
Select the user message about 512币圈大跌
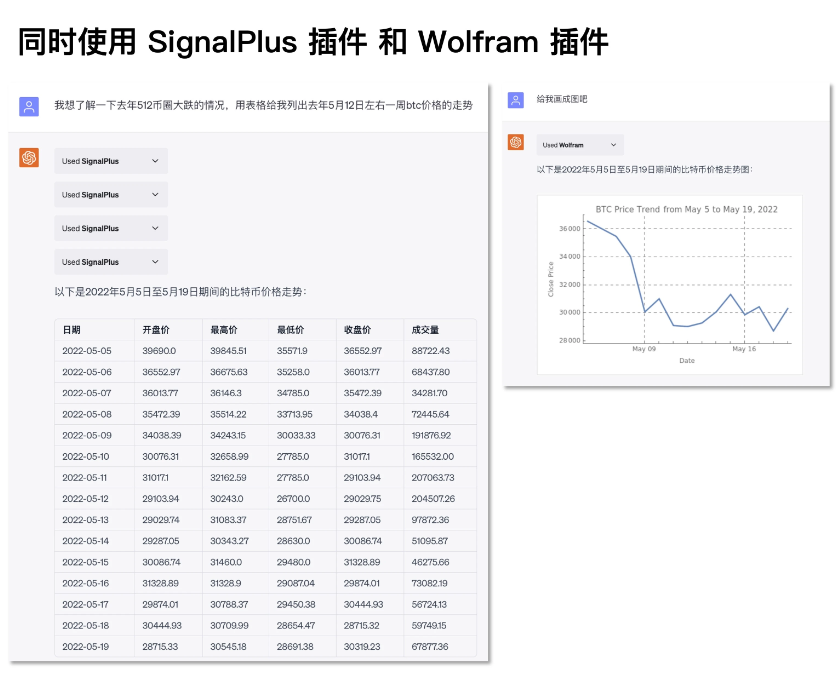(x=263, y=105)
